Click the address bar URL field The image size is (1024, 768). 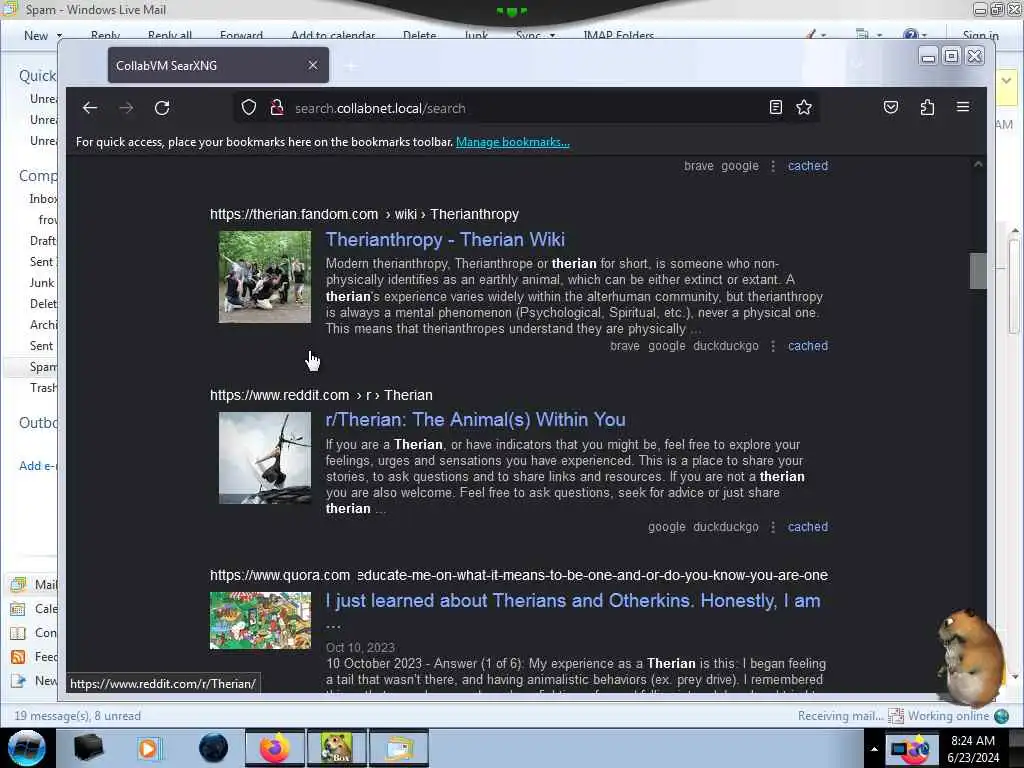coord(526,108)
